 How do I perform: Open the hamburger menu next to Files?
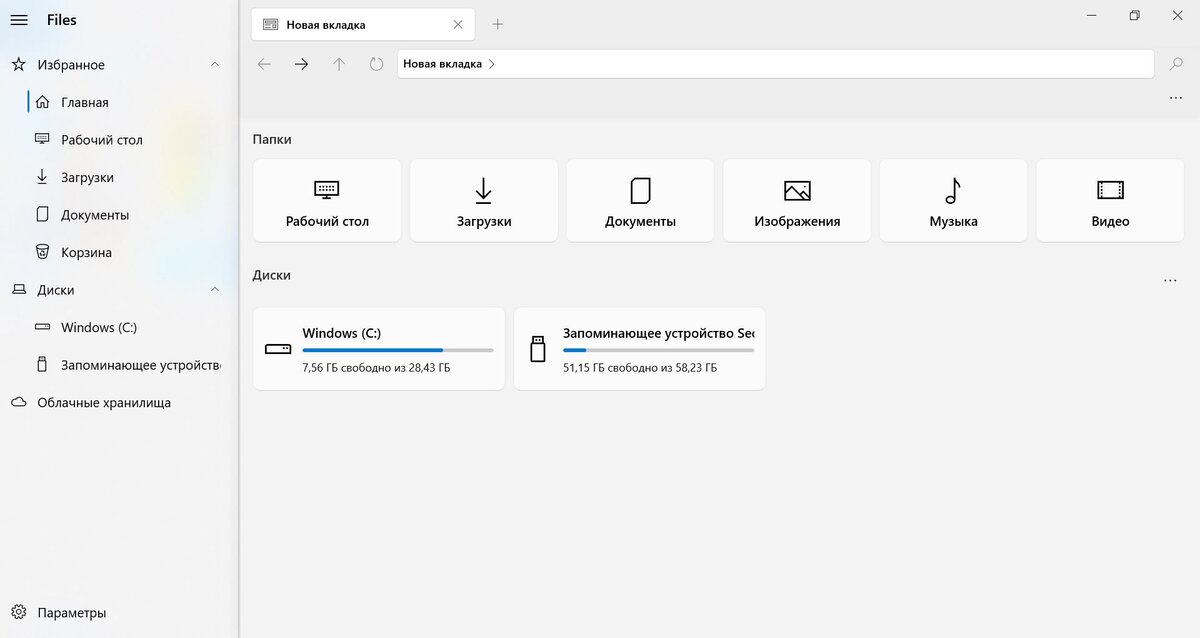[x=18, y=20]
